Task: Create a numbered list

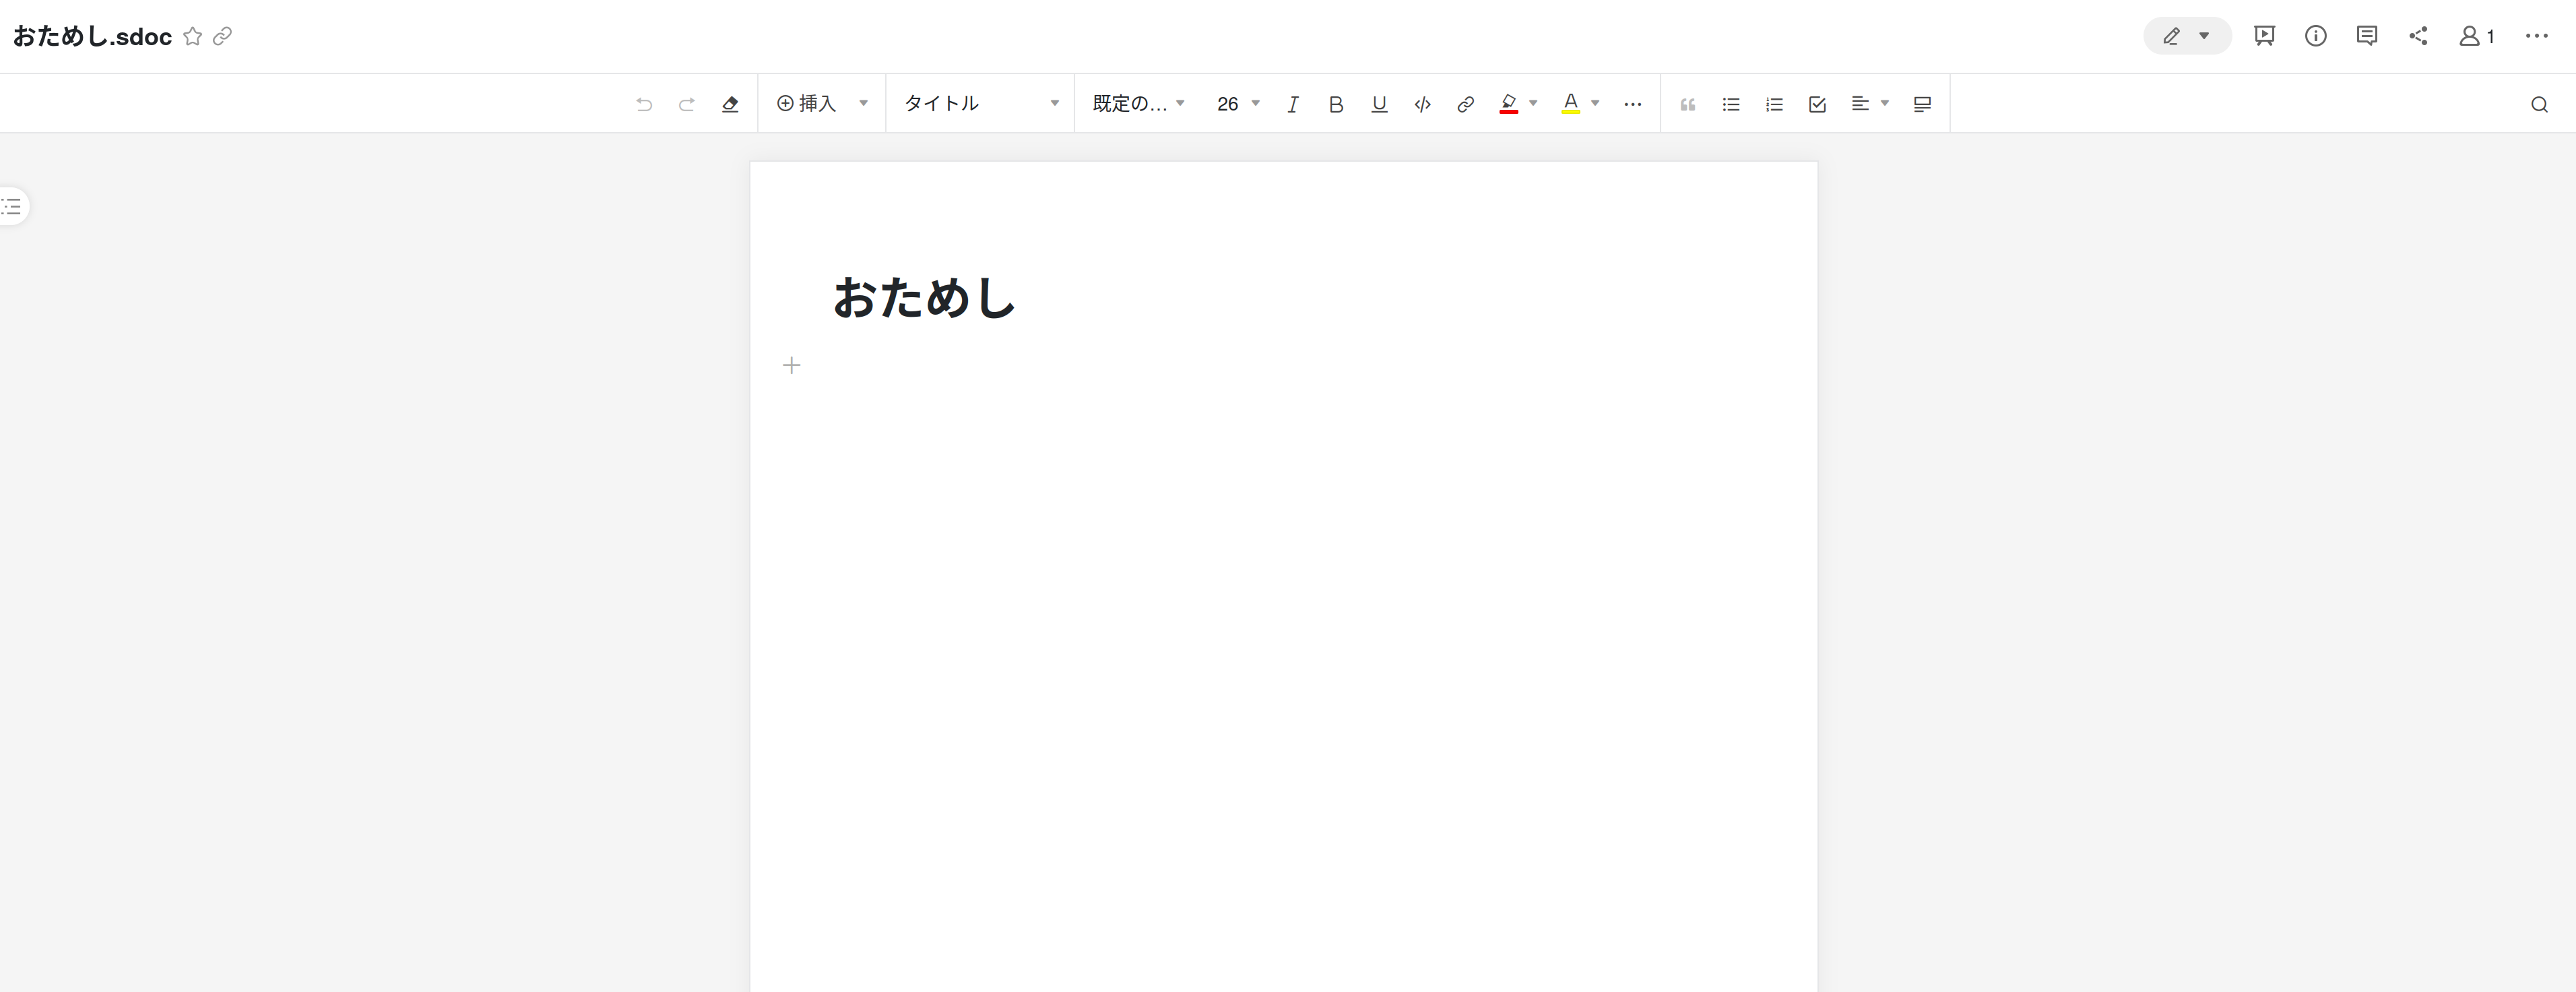Action: coord(1774,104)
